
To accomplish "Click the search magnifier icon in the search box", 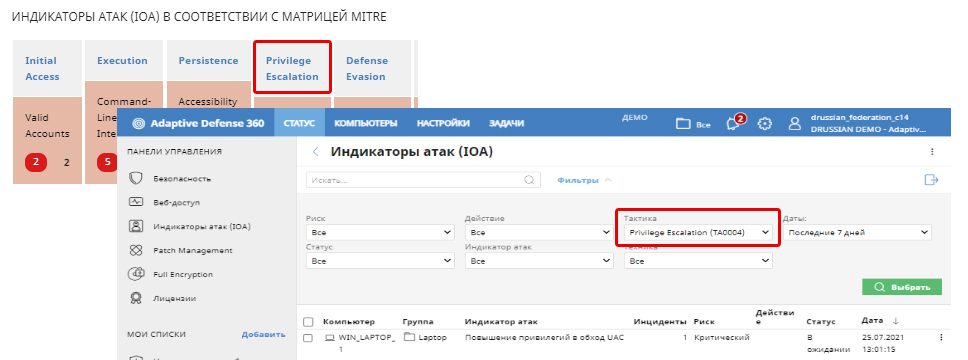I will [529, 180].
